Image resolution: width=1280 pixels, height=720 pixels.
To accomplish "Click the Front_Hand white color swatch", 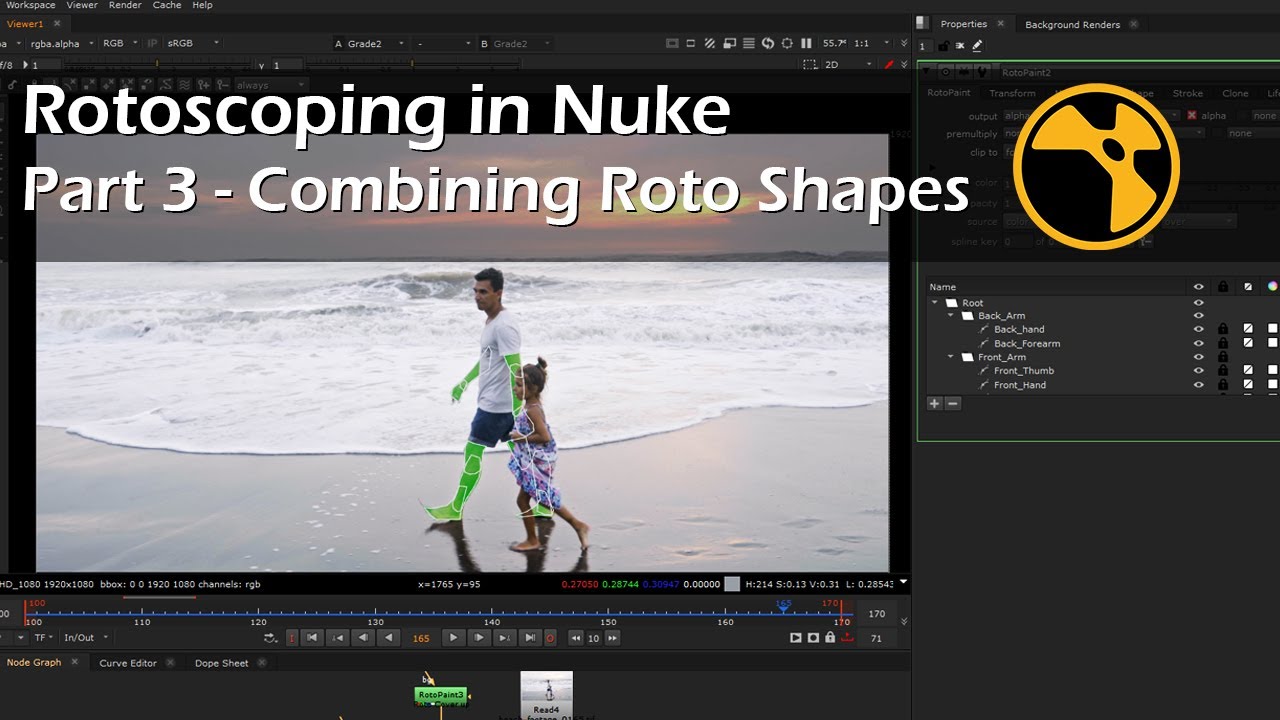I will pos(1272,384).
